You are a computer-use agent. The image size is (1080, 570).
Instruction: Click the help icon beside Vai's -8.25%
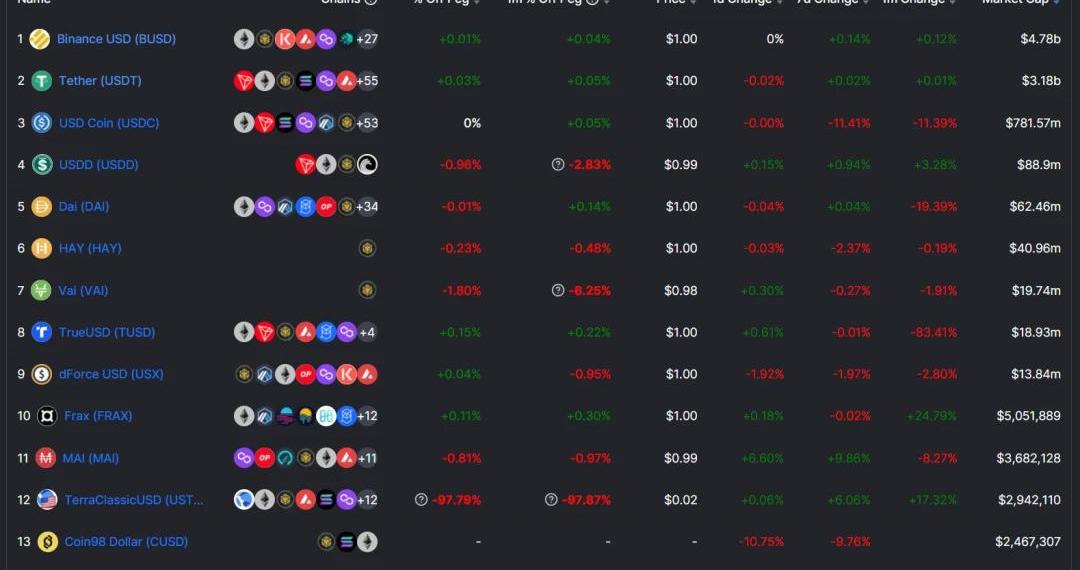pyautogui.click(x=558, y=291)
